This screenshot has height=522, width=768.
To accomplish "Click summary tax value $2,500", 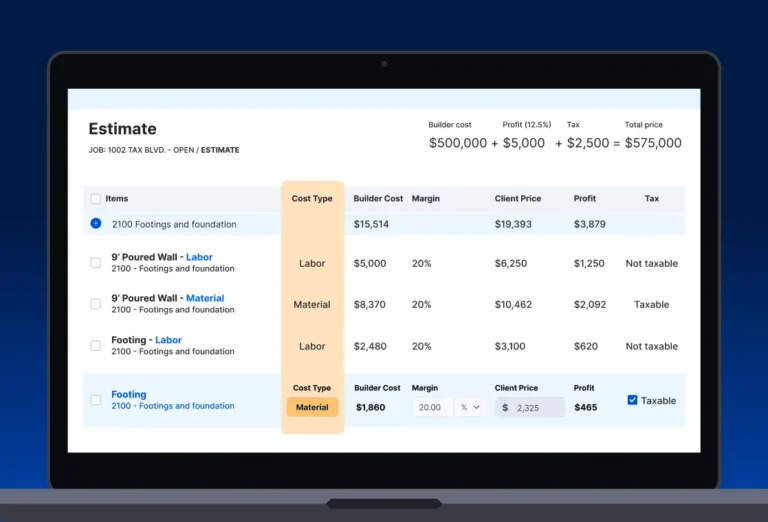I will pyautogui.click(x=588, y=143).
